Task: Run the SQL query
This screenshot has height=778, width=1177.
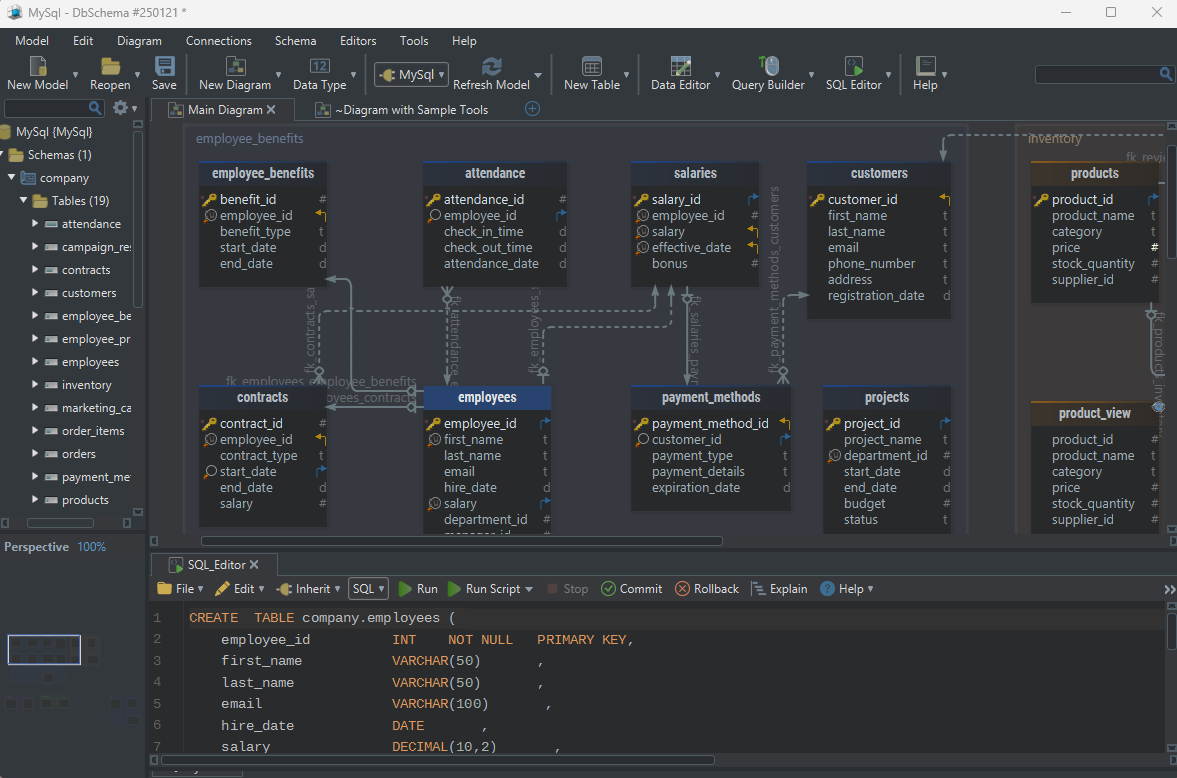Action: click(417, 589)
